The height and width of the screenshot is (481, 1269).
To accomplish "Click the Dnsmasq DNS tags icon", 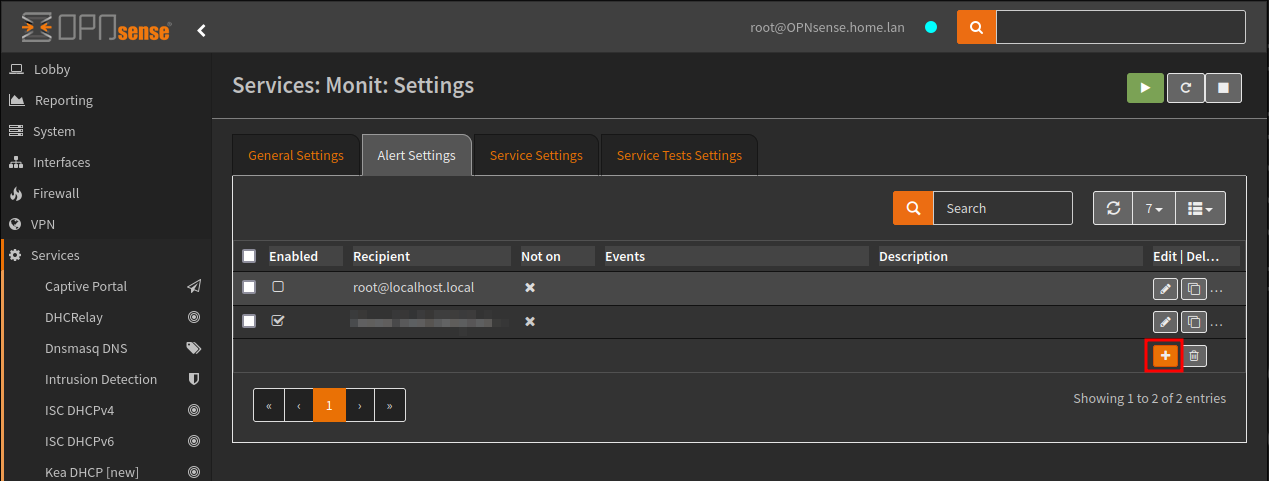I will pyautogui.click(x=194, y=348).
